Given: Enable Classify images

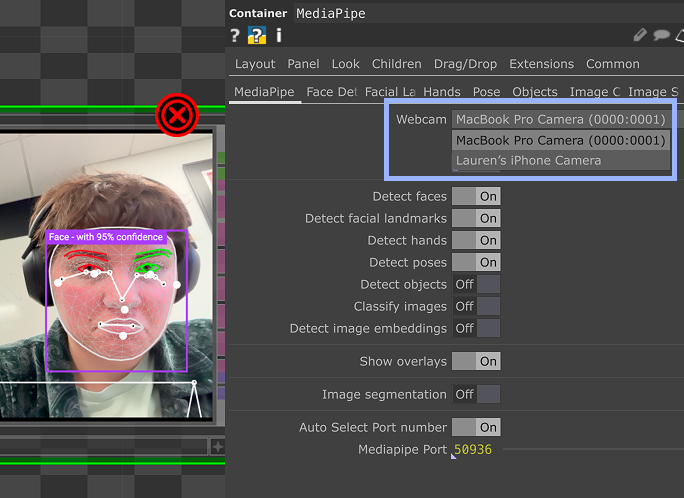Looking at the screenshot, I should pyautogui.click(x=476, y=307).
